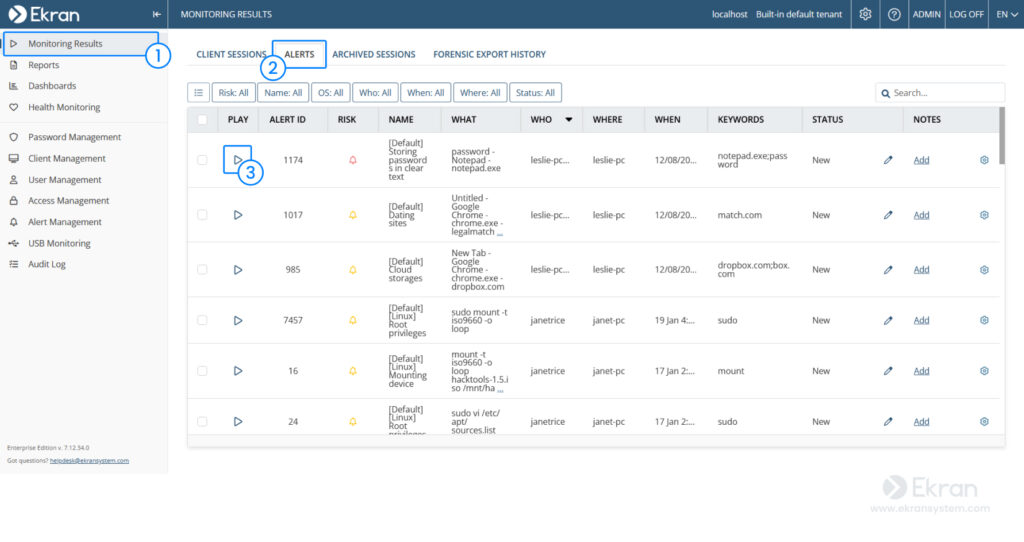The width and height of the screenshot is (1024, 542).
Task: Click the LOG OFF button
Action: [x=966, y=14]
